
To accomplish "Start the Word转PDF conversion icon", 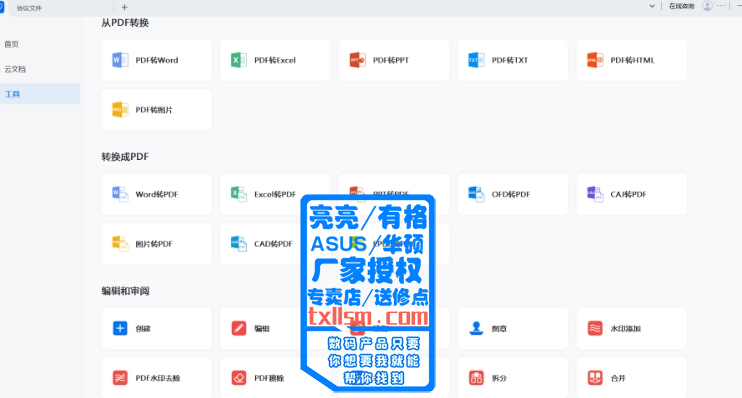I will point(120,194).
